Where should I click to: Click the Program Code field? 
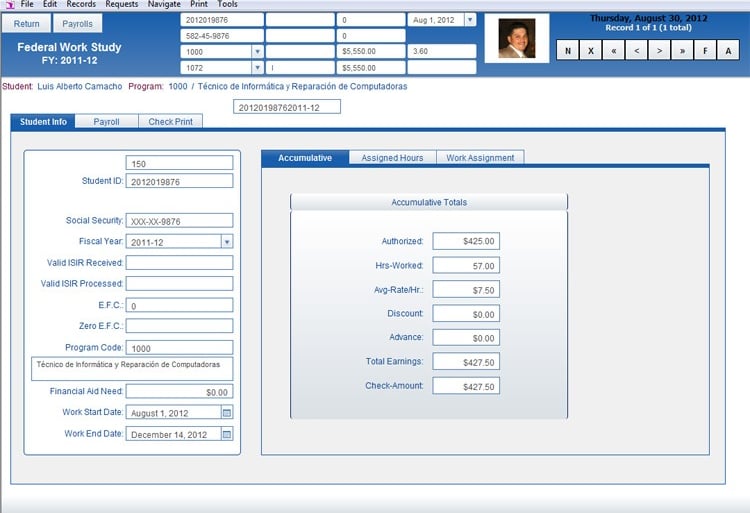(x=179, y=348)
